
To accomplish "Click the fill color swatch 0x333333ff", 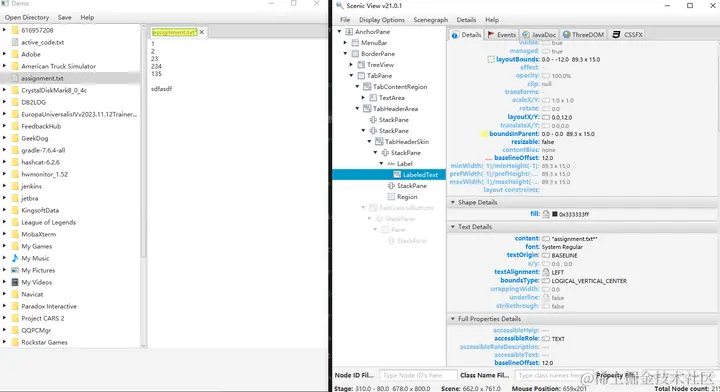I will [x=554, y=214].
